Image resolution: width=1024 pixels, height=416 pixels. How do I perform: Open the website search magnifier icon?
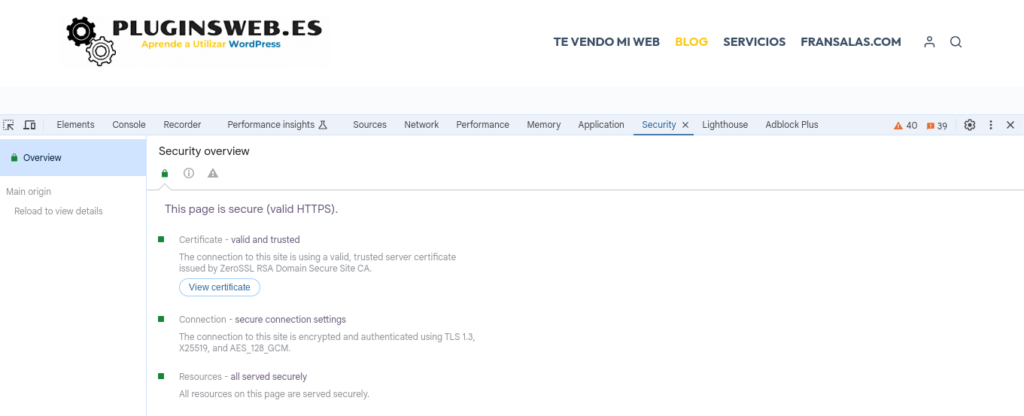(x=955, y=42)
